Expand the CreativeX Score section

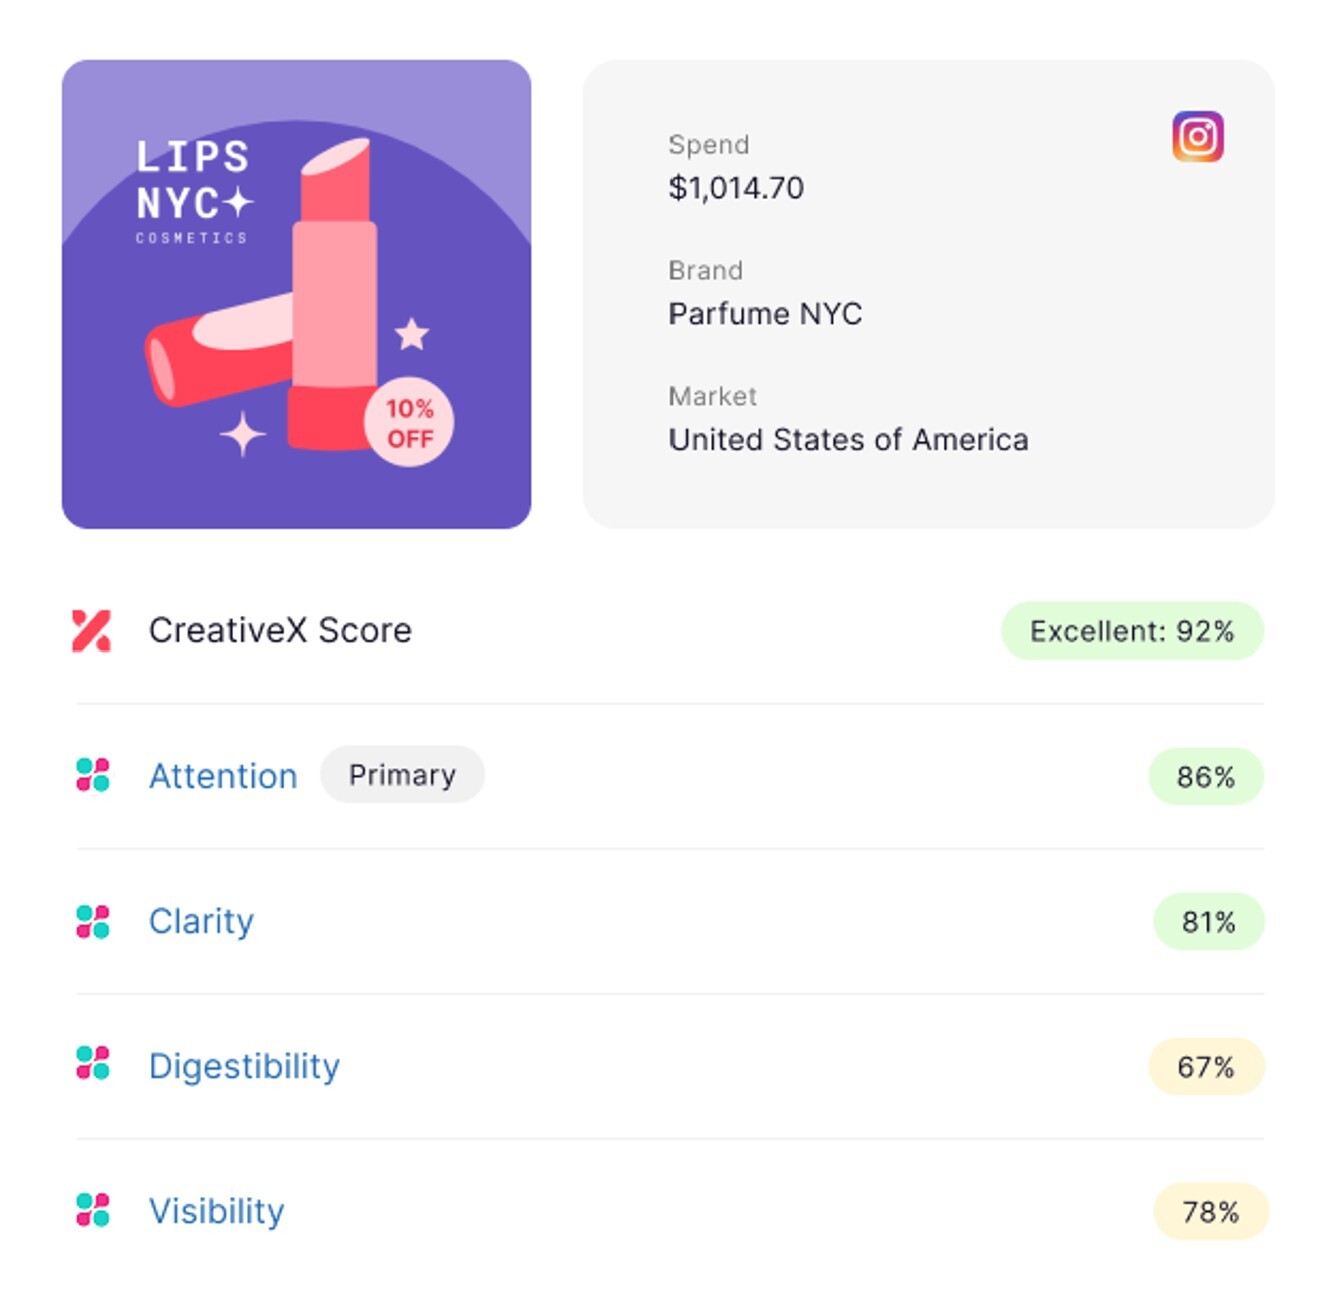(x=279, y=630)
